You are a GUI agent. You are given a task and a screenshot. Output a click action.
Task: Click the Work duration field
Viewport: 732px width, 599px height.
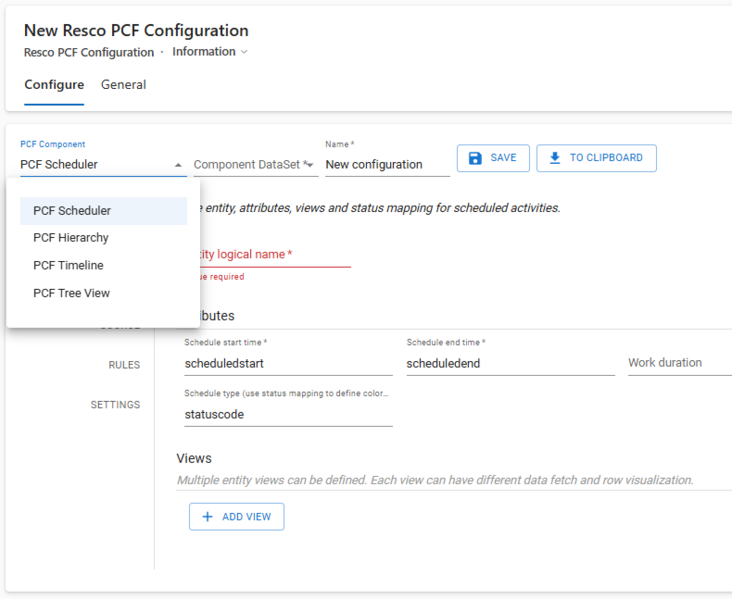point(680,363)
